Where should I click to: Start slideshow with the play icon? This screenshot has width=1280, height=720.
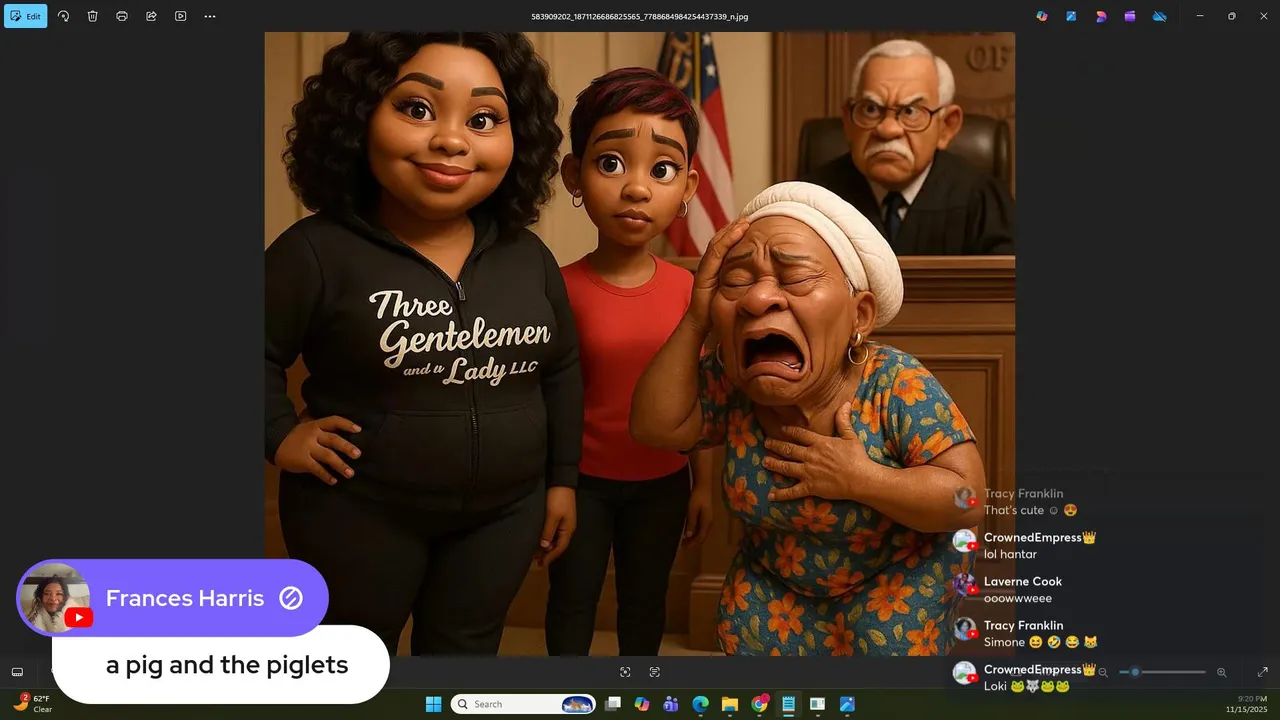pyautogui.click(x=180, y=16)
